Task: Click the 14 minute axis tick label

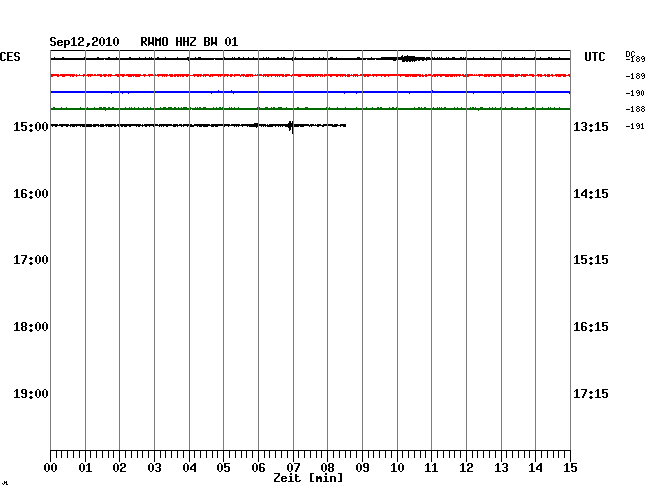Action: point(535,468)
